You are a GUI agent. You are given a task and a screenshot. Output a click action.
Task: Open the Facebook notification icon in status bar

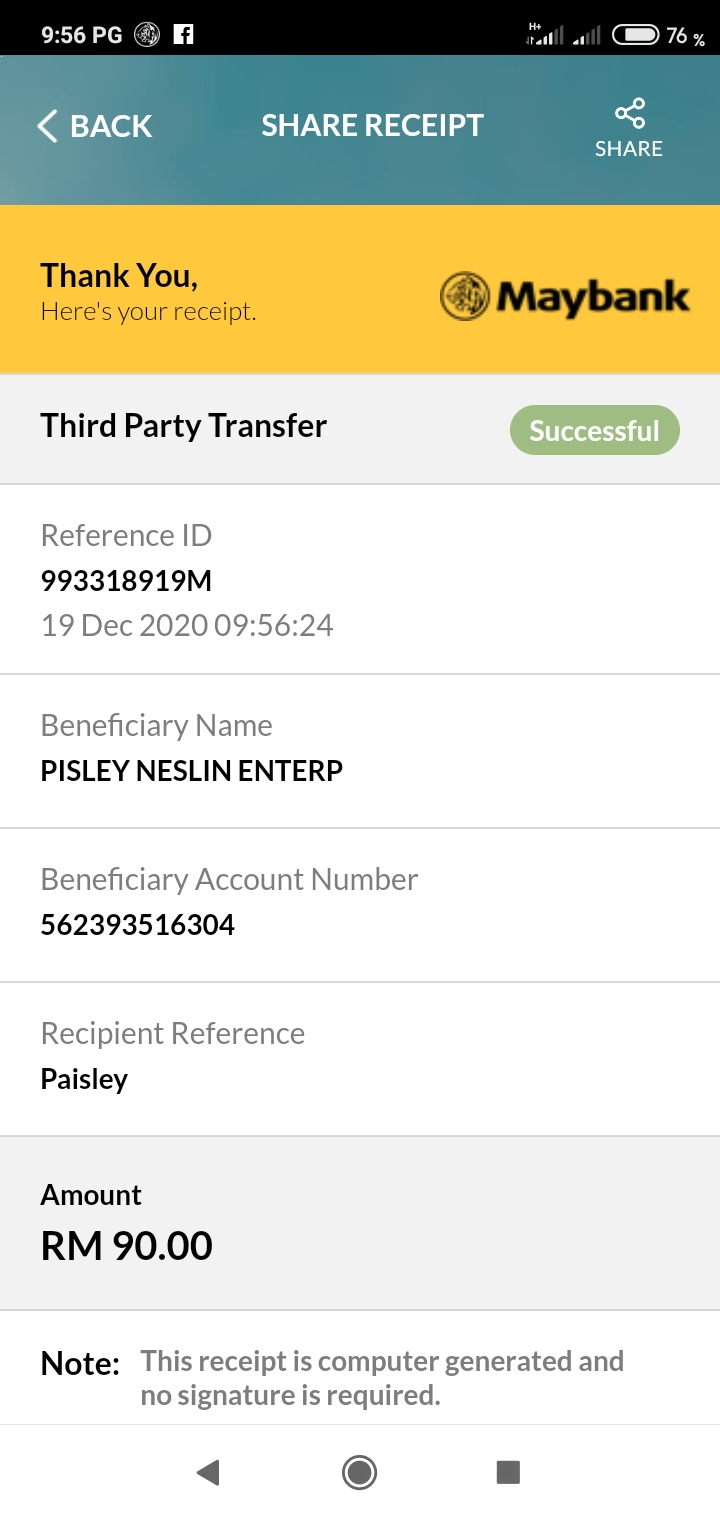pyautogui.click(x=183, y=35)
